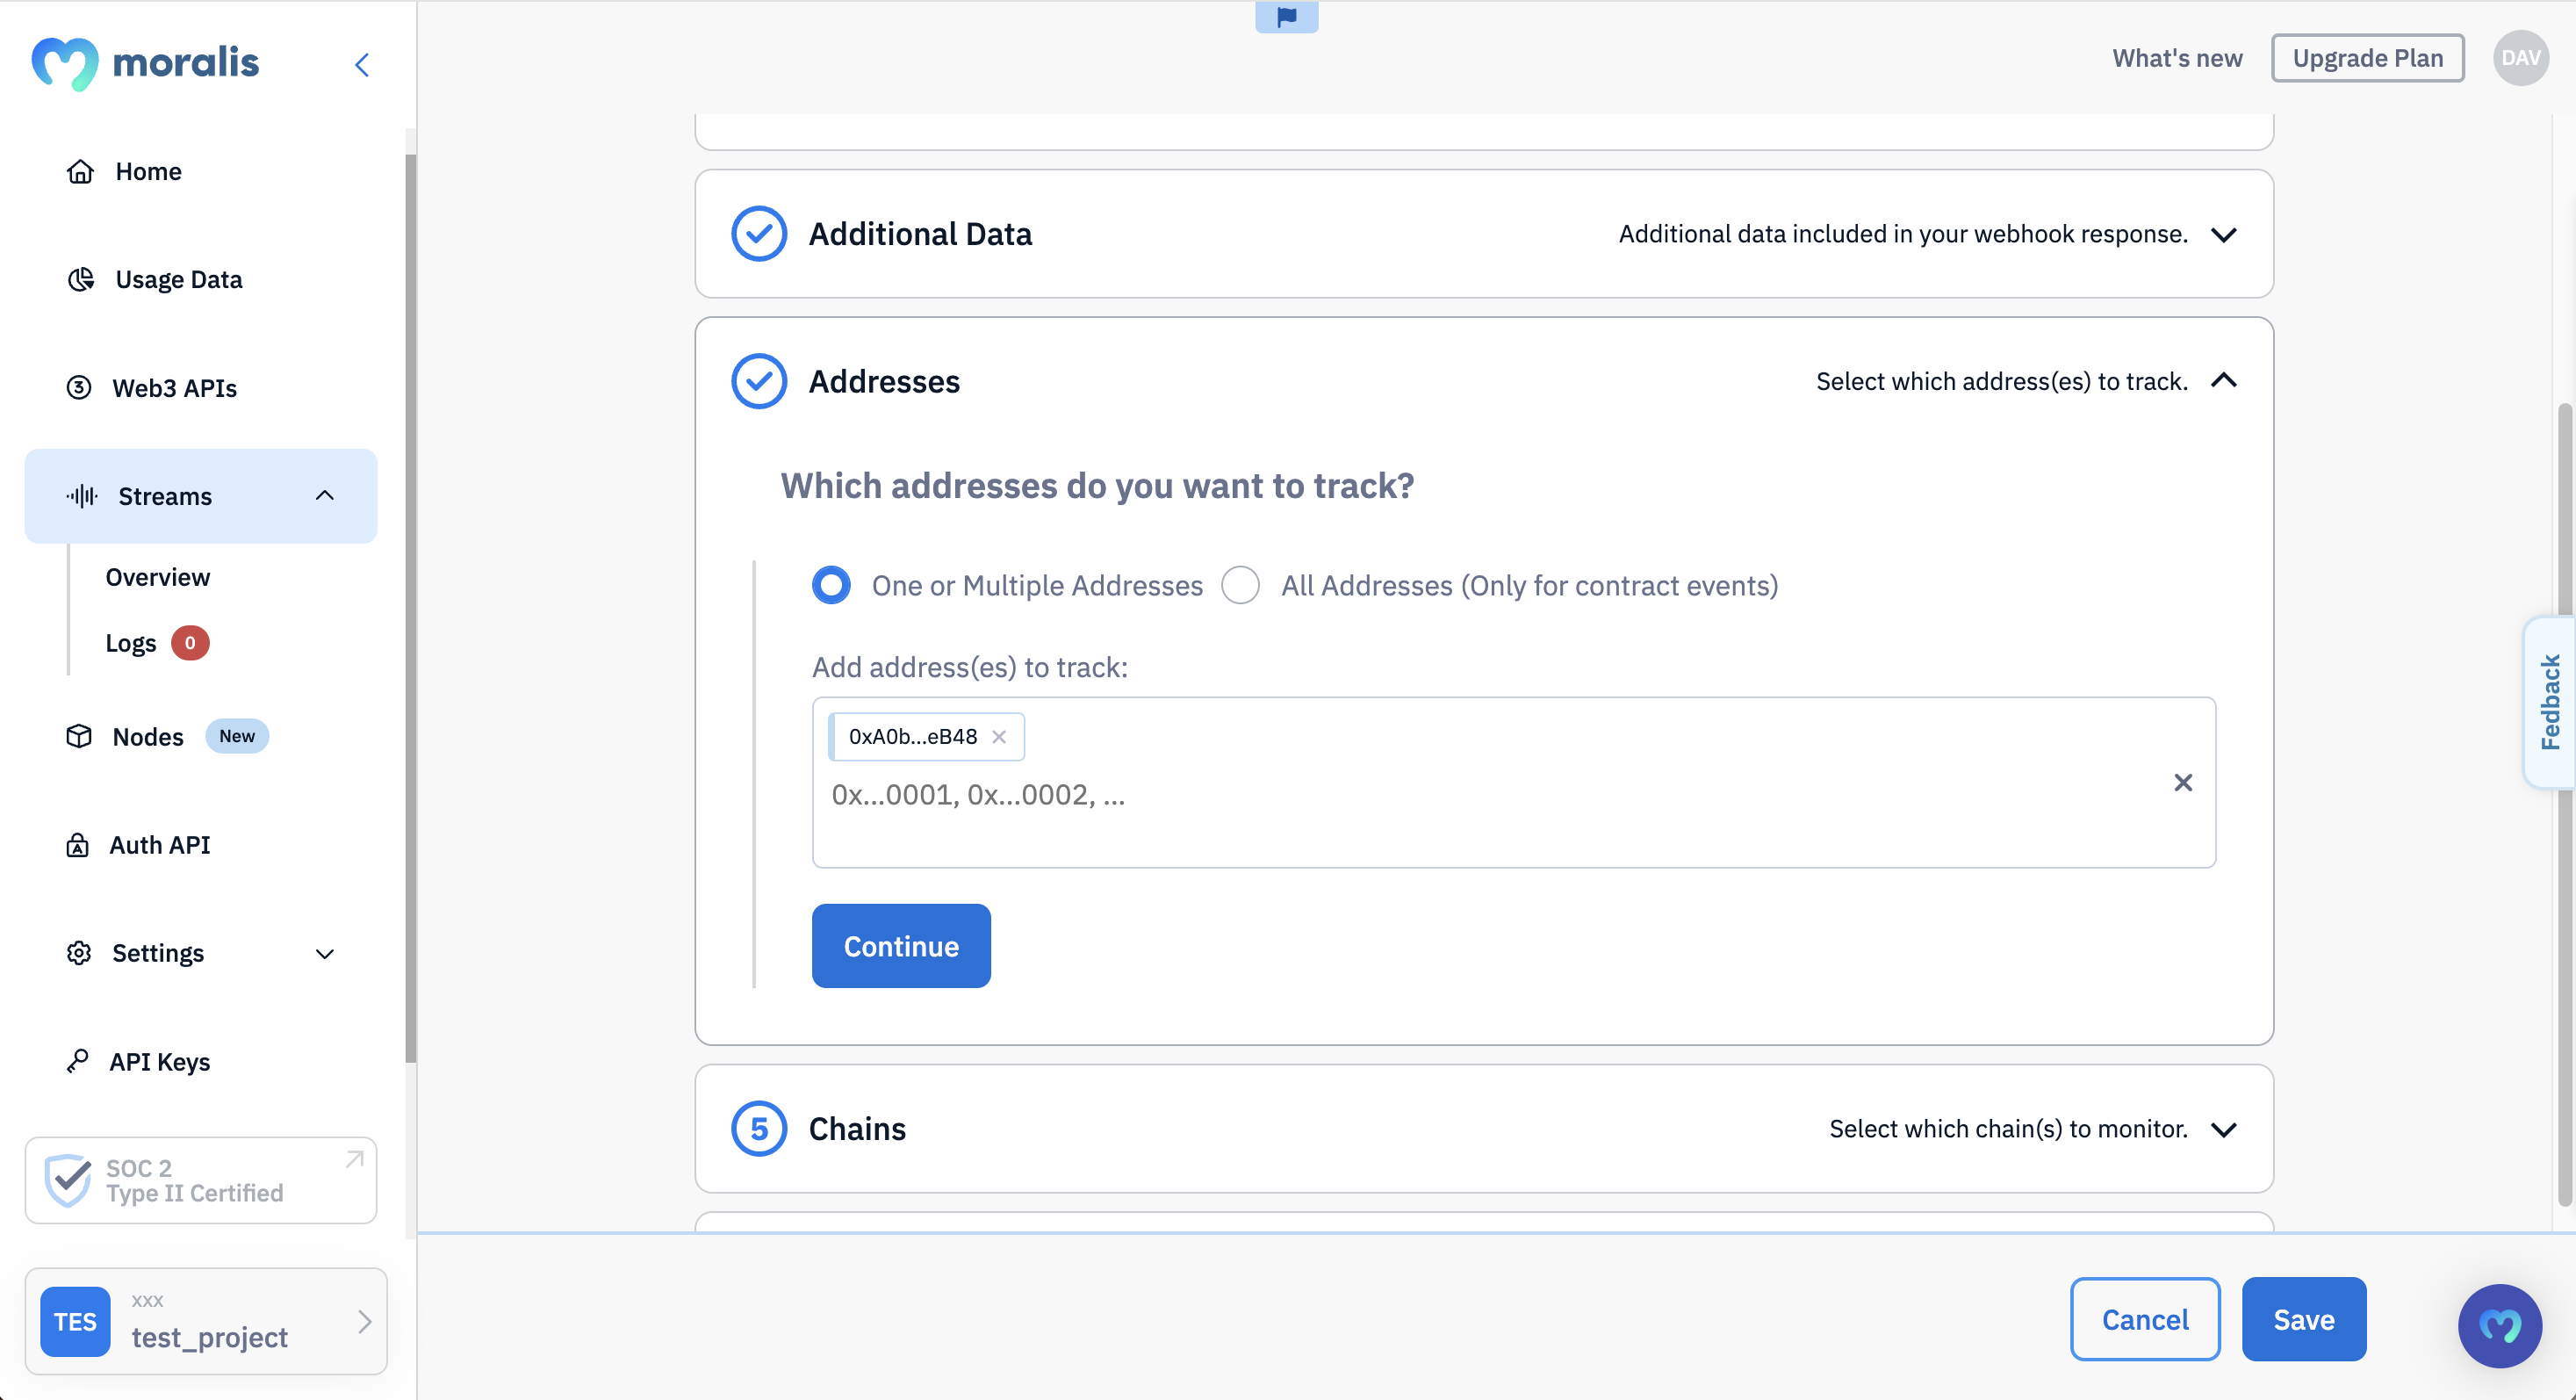Screen dimensions: 2576x1400
Task: Click the Continue button
Action: (x=901, y=945)
